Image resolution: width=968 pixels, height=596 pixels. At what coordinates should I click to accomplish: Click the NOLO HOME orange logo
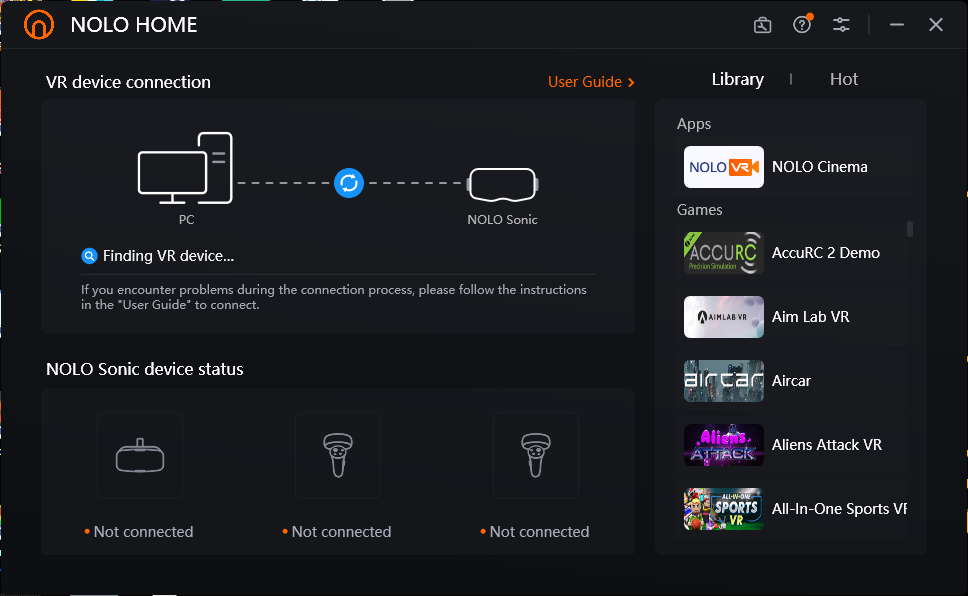pos(39,25)
